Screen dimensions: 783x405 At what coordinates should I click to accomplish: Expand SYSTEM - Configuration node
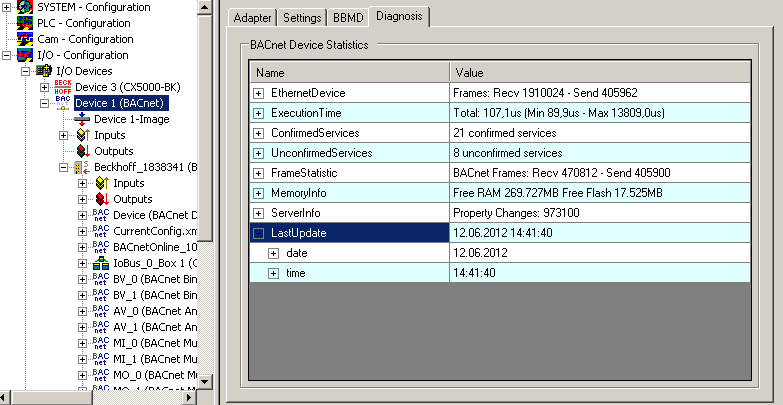pos(6,7)
